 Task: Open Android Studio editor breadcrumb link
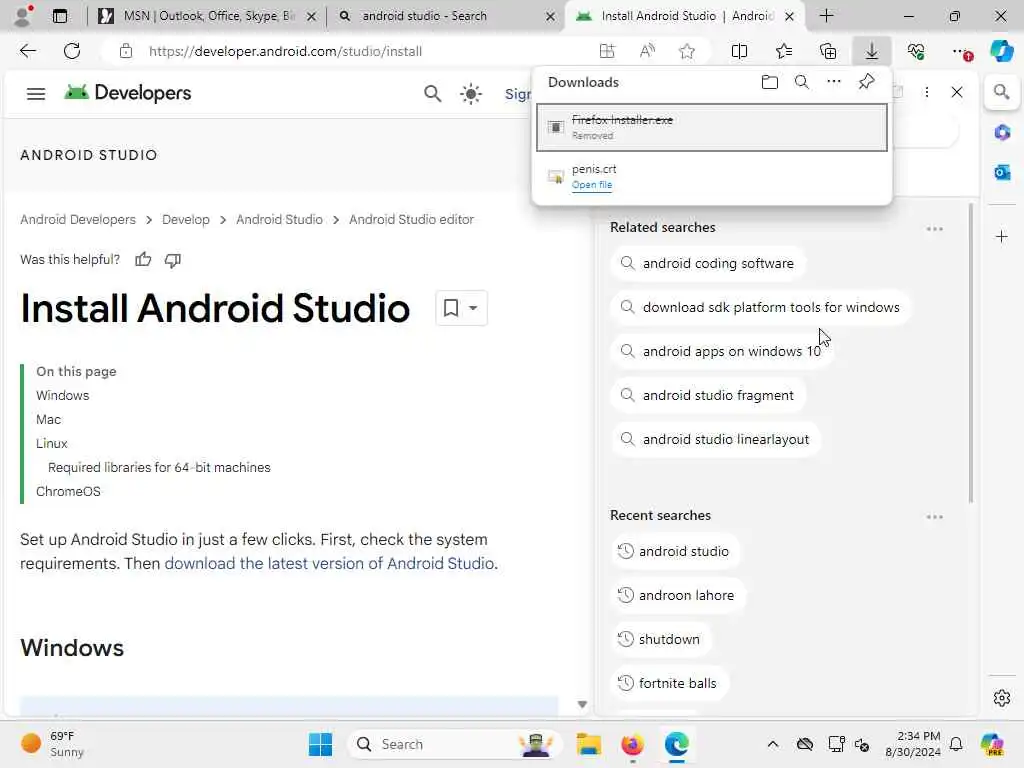411,219
